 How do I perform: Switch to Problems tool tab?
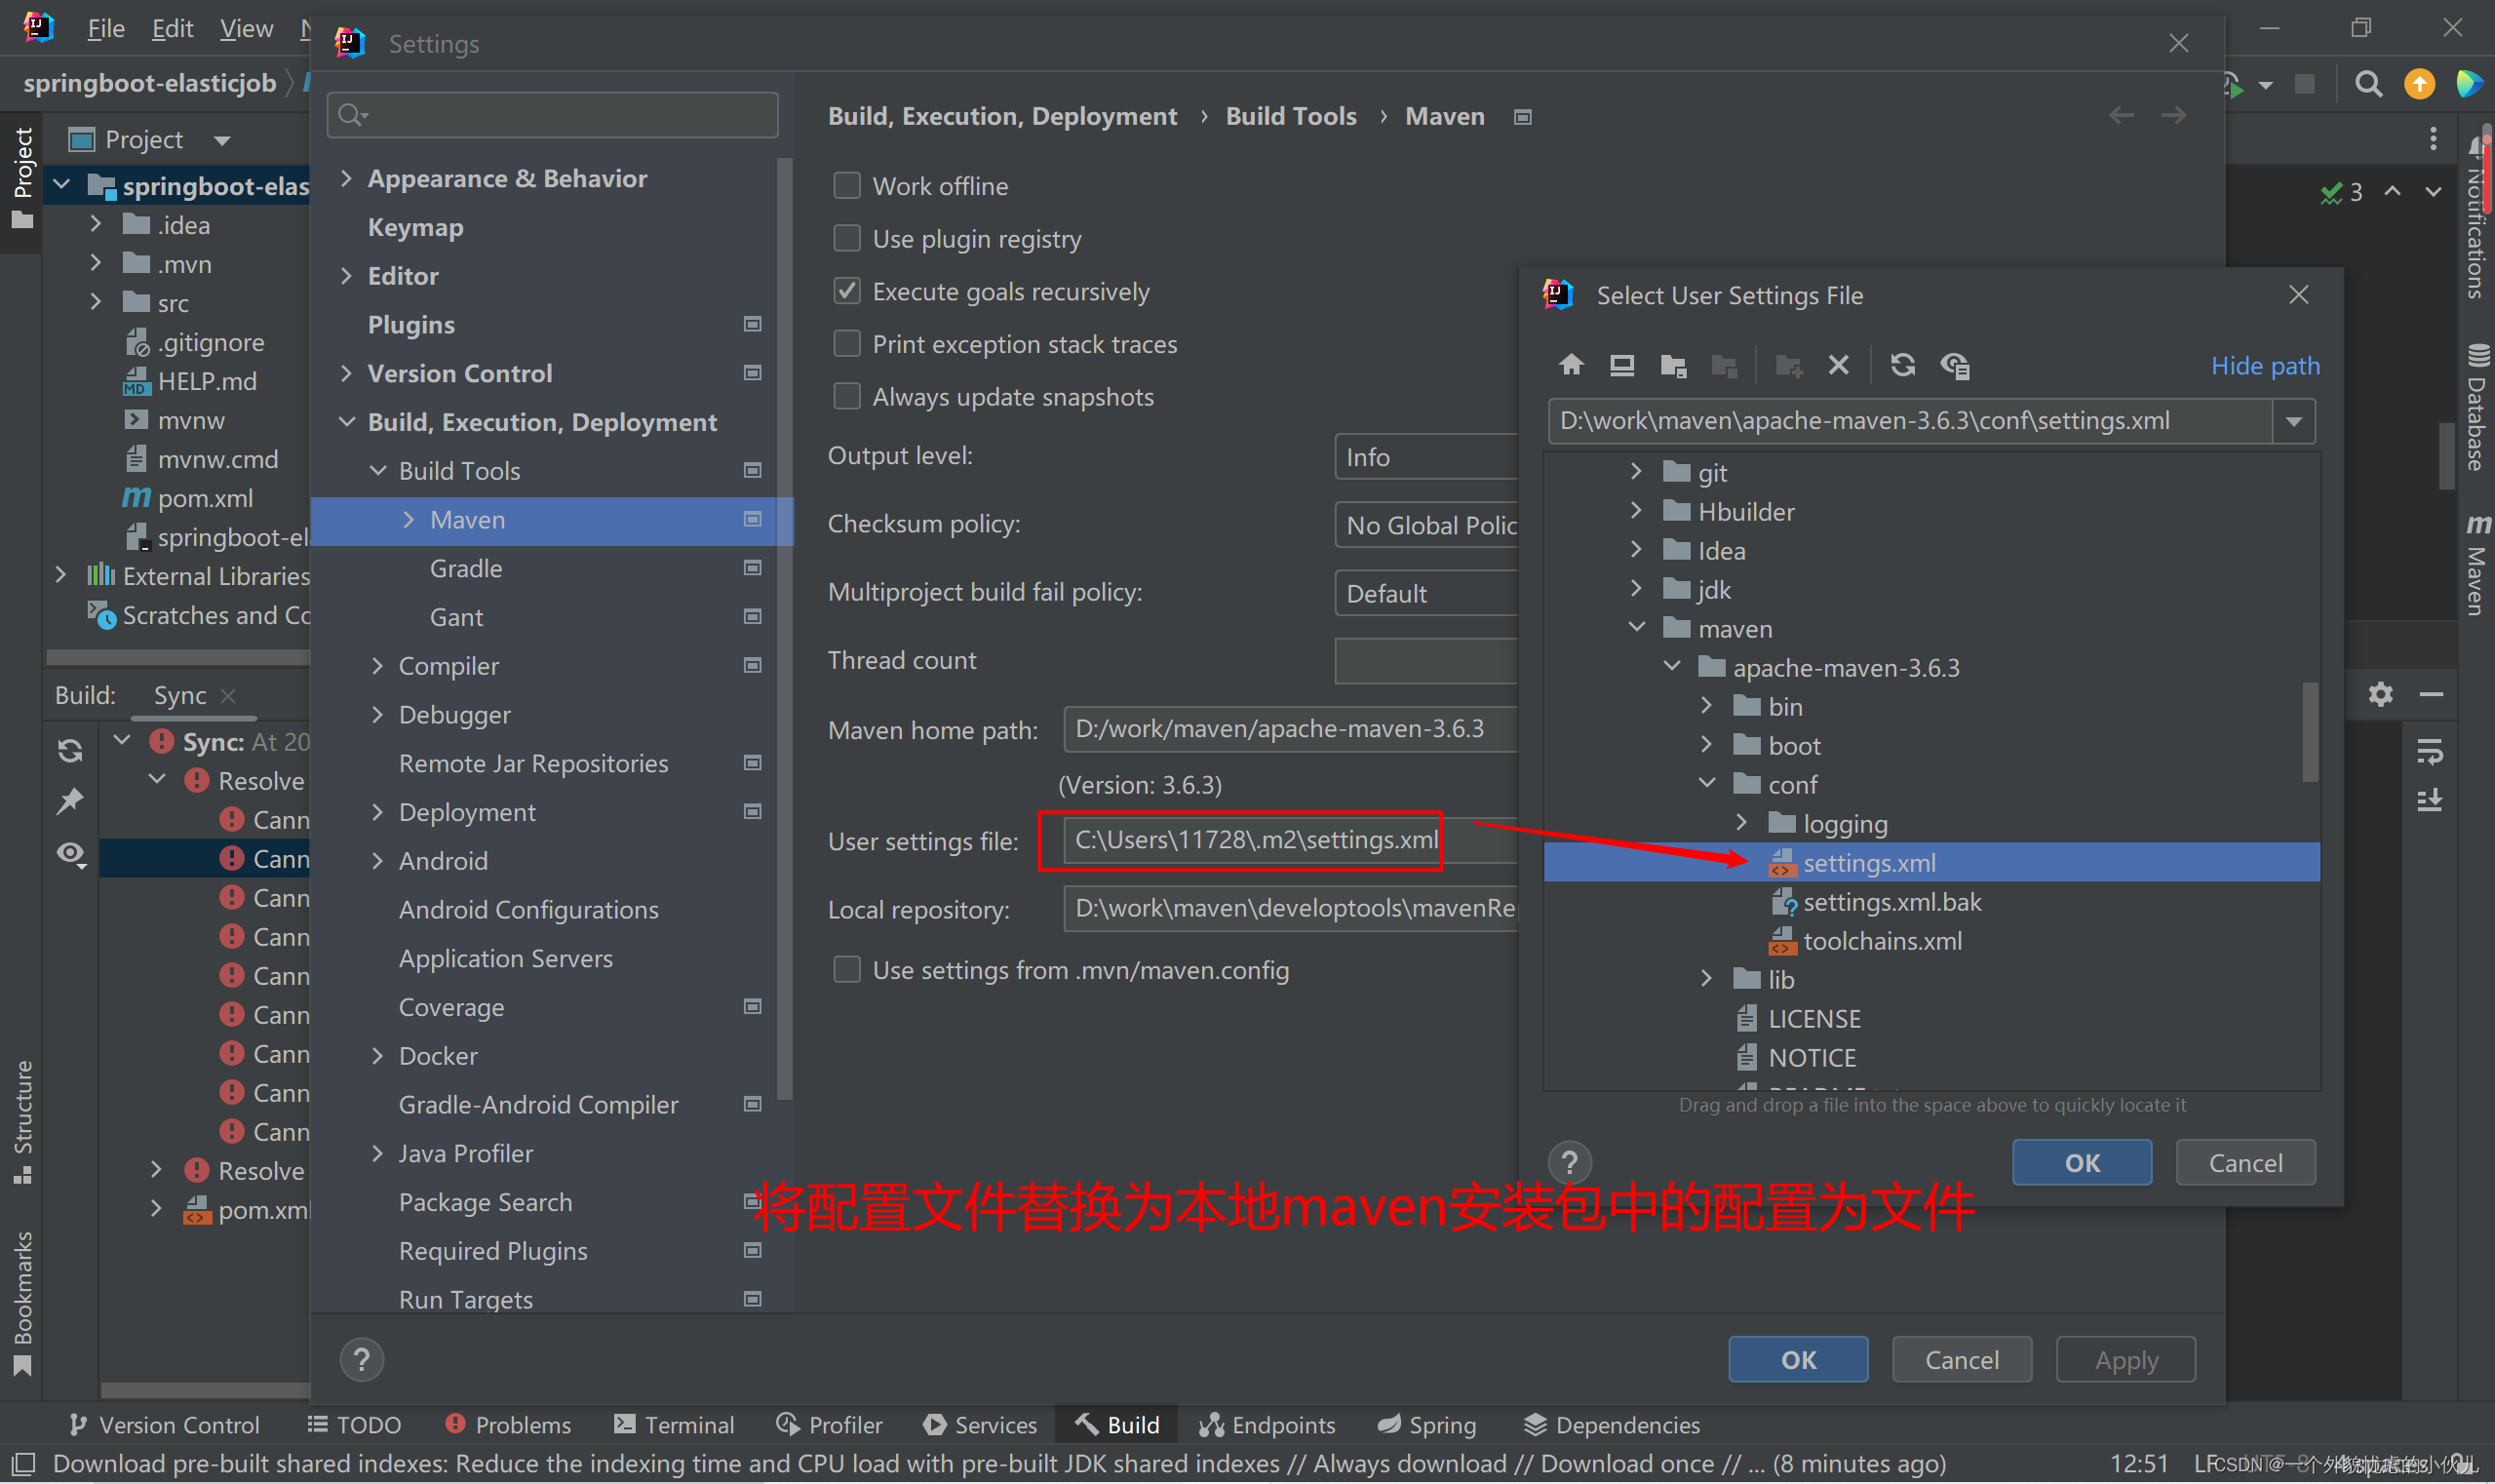pyautogui.click(x=508, y=1424)
